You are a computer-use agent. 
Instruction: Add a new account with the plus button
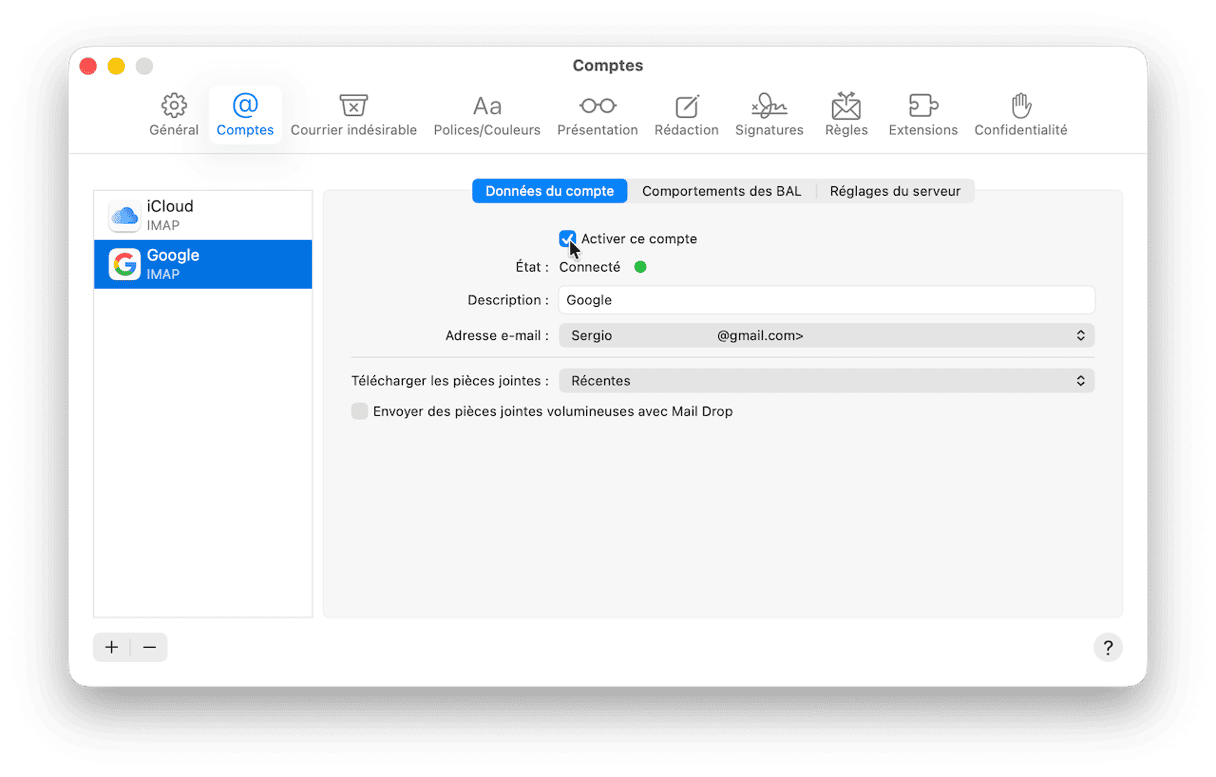[x=111, y=647]
